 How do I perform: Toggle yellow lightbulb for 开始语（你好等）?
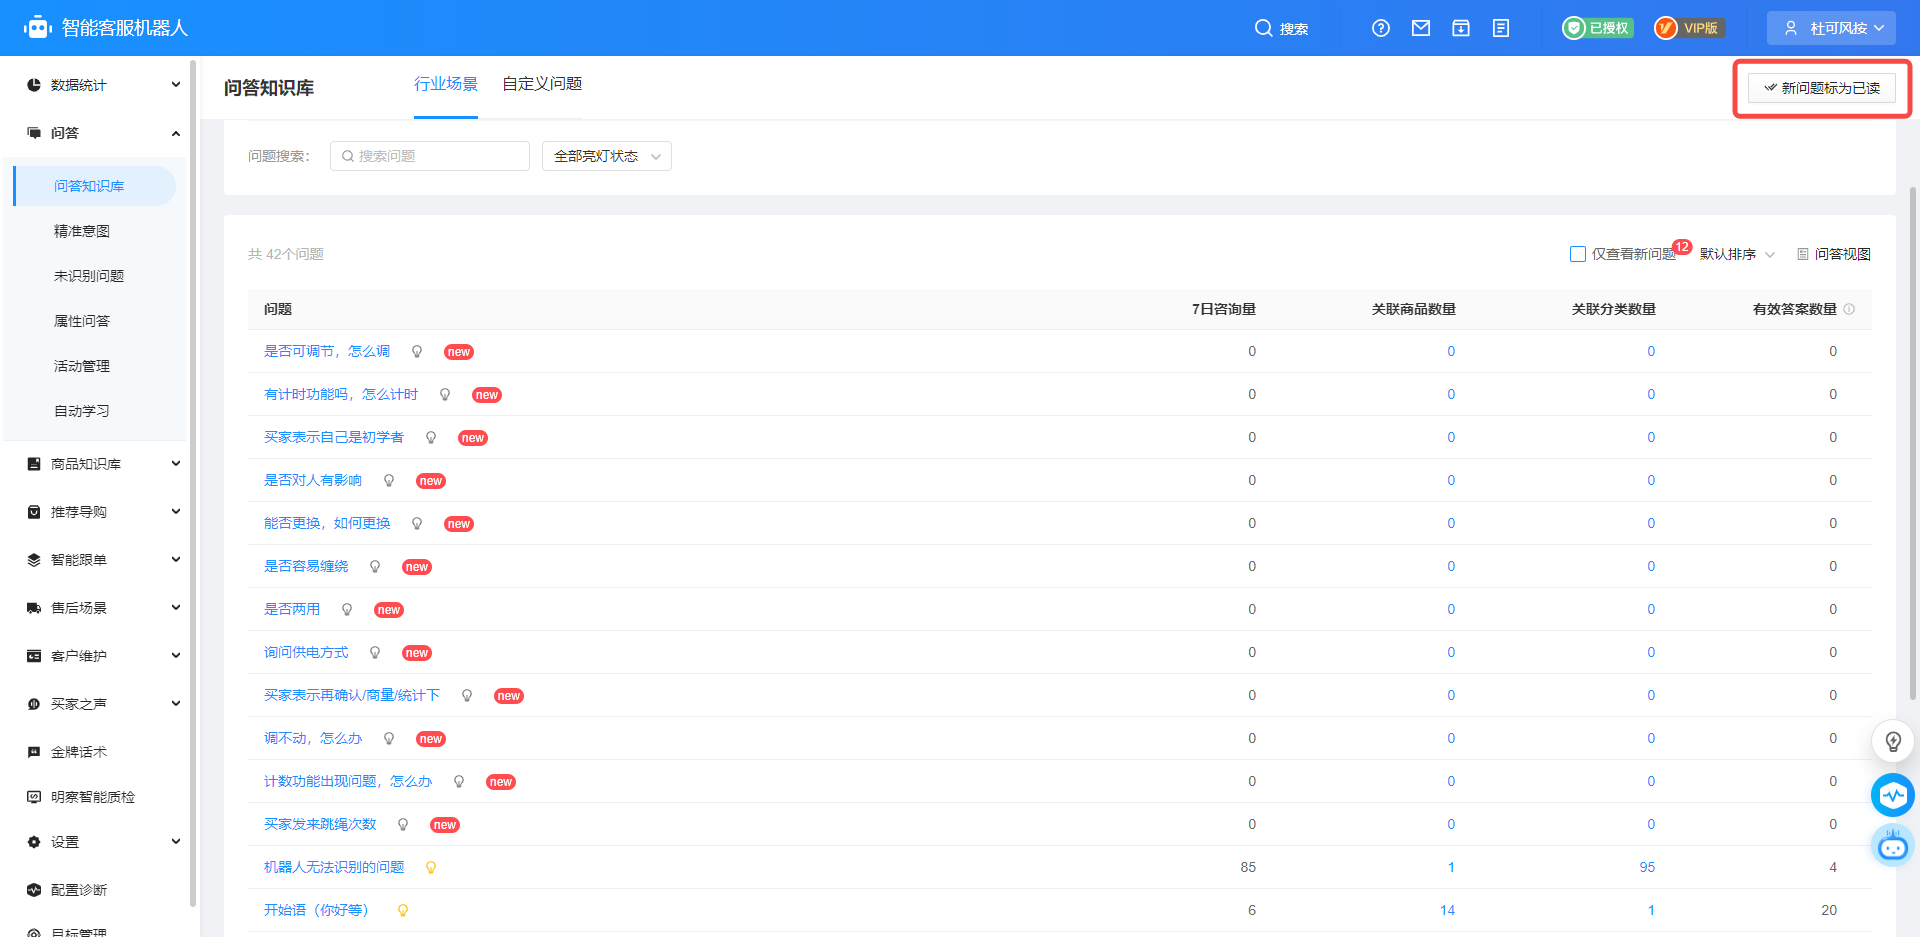pos(403,911)
